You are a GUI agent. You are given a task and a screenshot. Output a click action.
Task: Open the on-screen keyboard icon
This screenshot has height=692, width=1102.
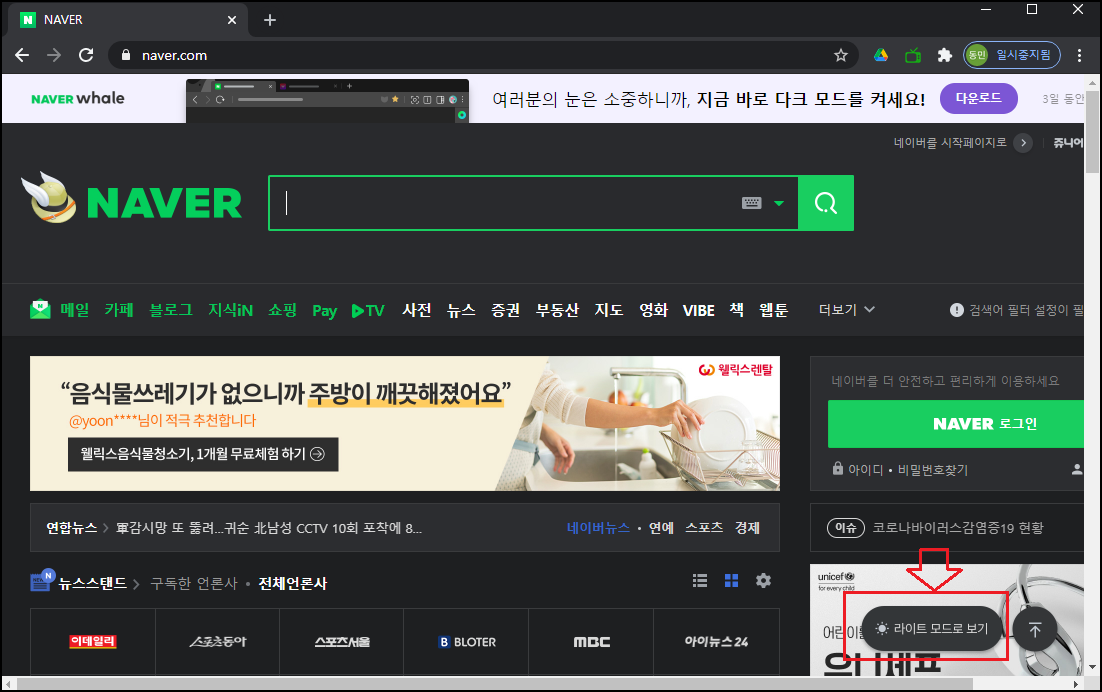point(751,203)
